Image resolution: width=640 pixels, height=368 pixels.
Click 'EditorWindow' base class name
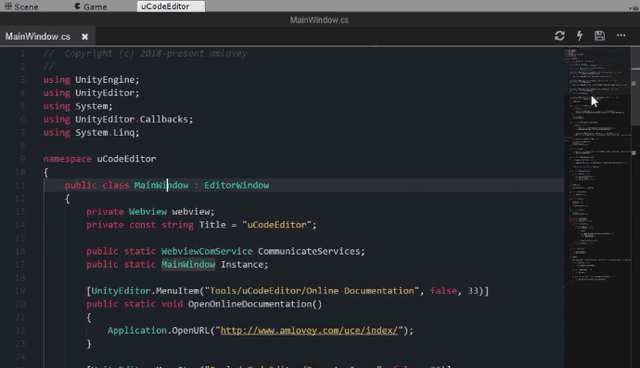tap(237, 185)
